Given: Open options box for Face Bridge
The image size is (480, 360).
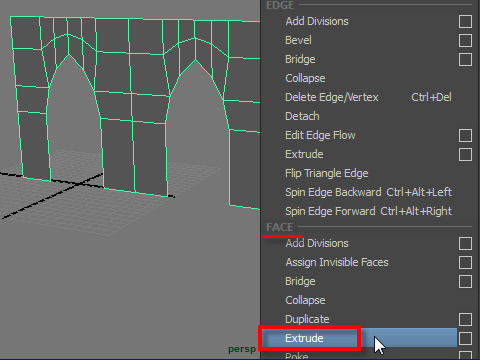Looking at the screenshot, I should 465,281.
